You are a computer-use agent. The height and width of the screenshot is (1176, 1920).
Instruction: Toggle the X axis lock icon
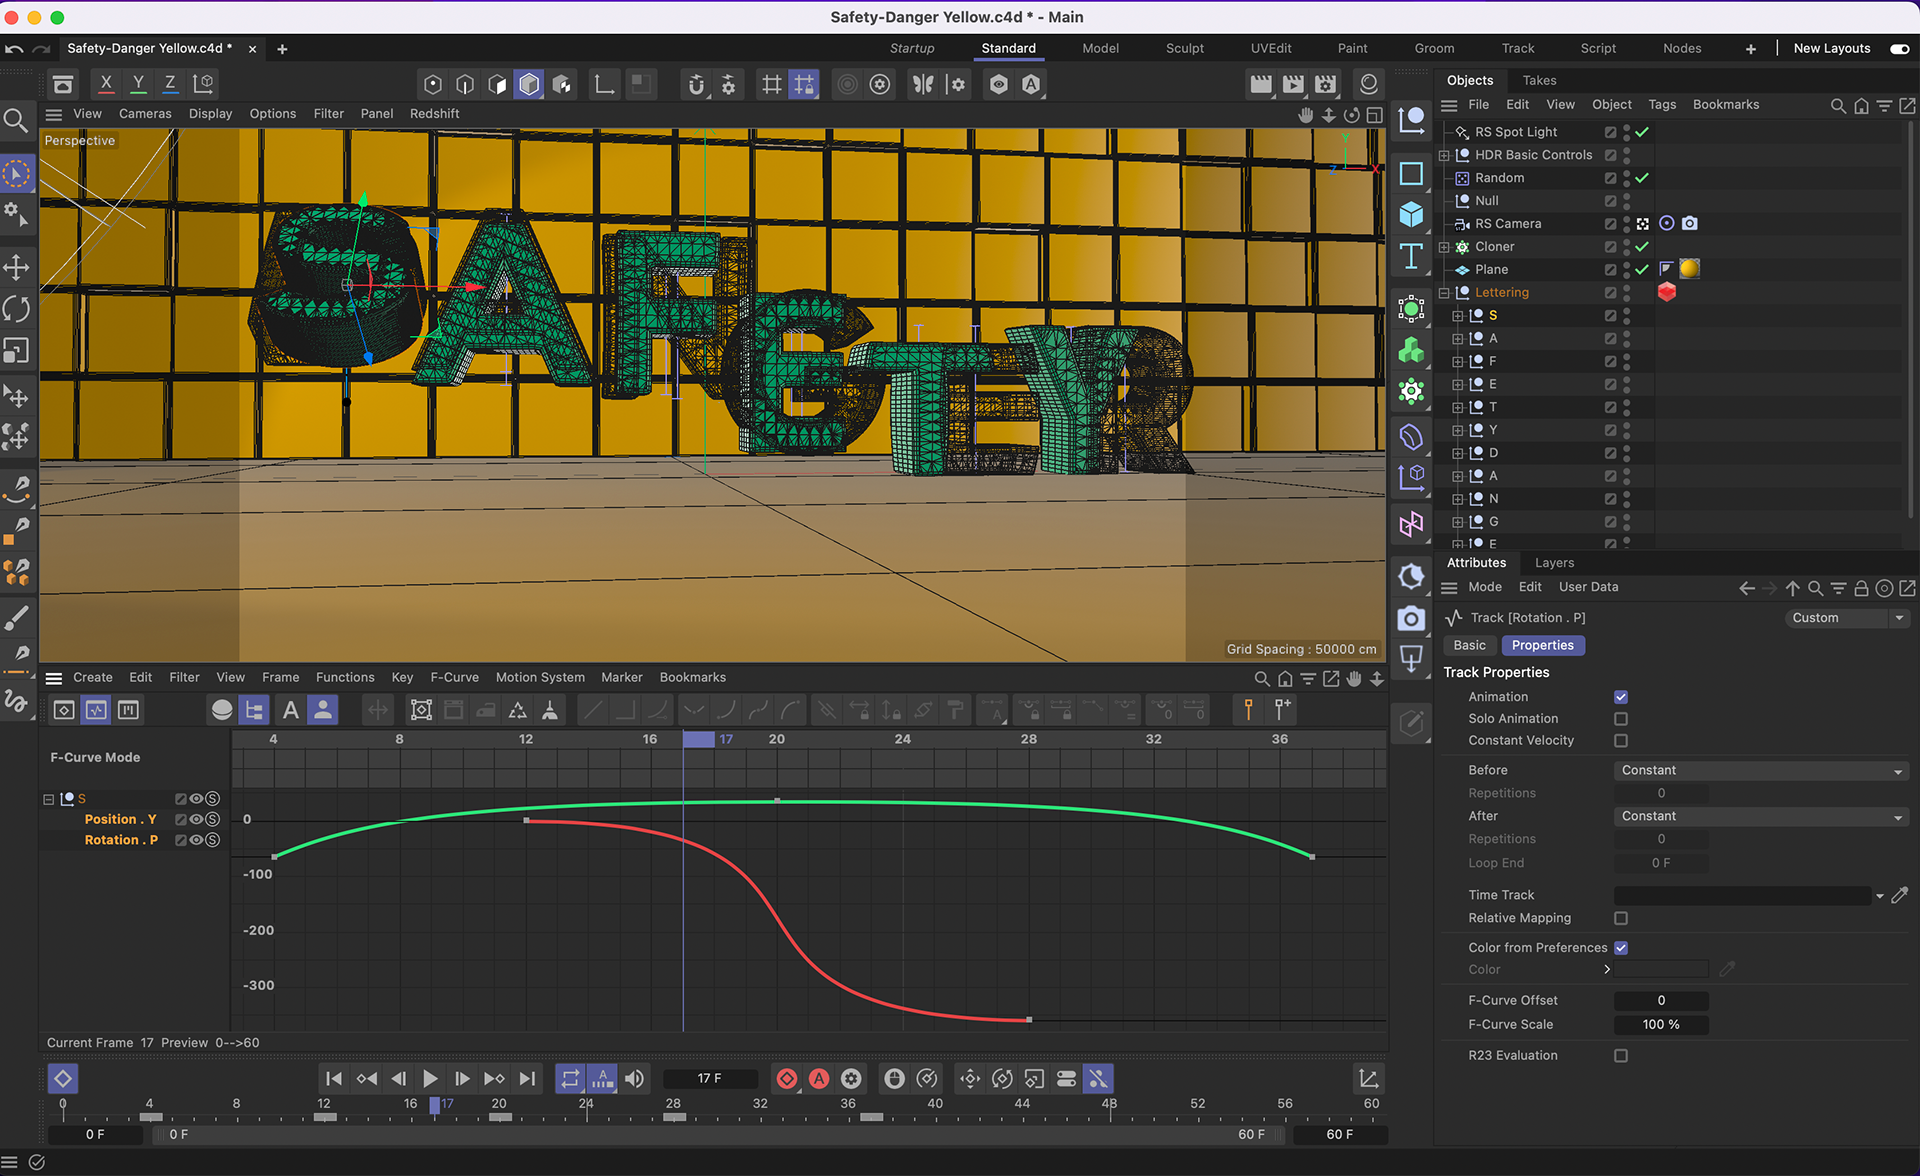coord(105,83)
